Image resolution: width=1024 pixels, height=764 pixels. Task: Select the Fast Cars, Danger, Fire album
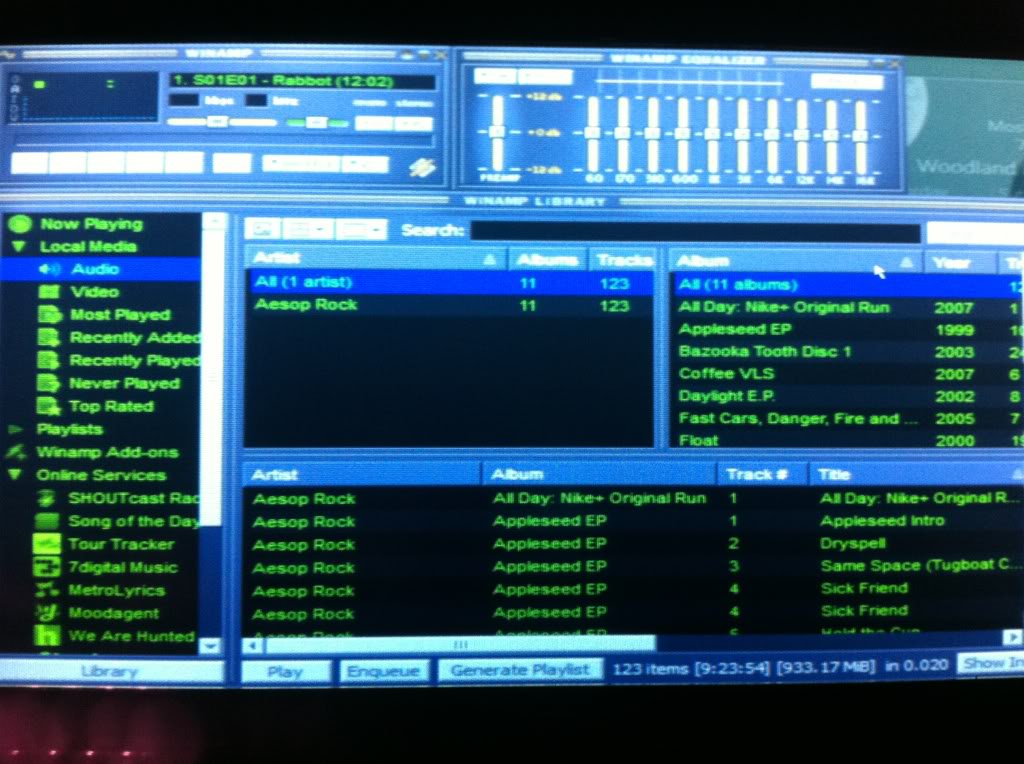pos(848,418)
